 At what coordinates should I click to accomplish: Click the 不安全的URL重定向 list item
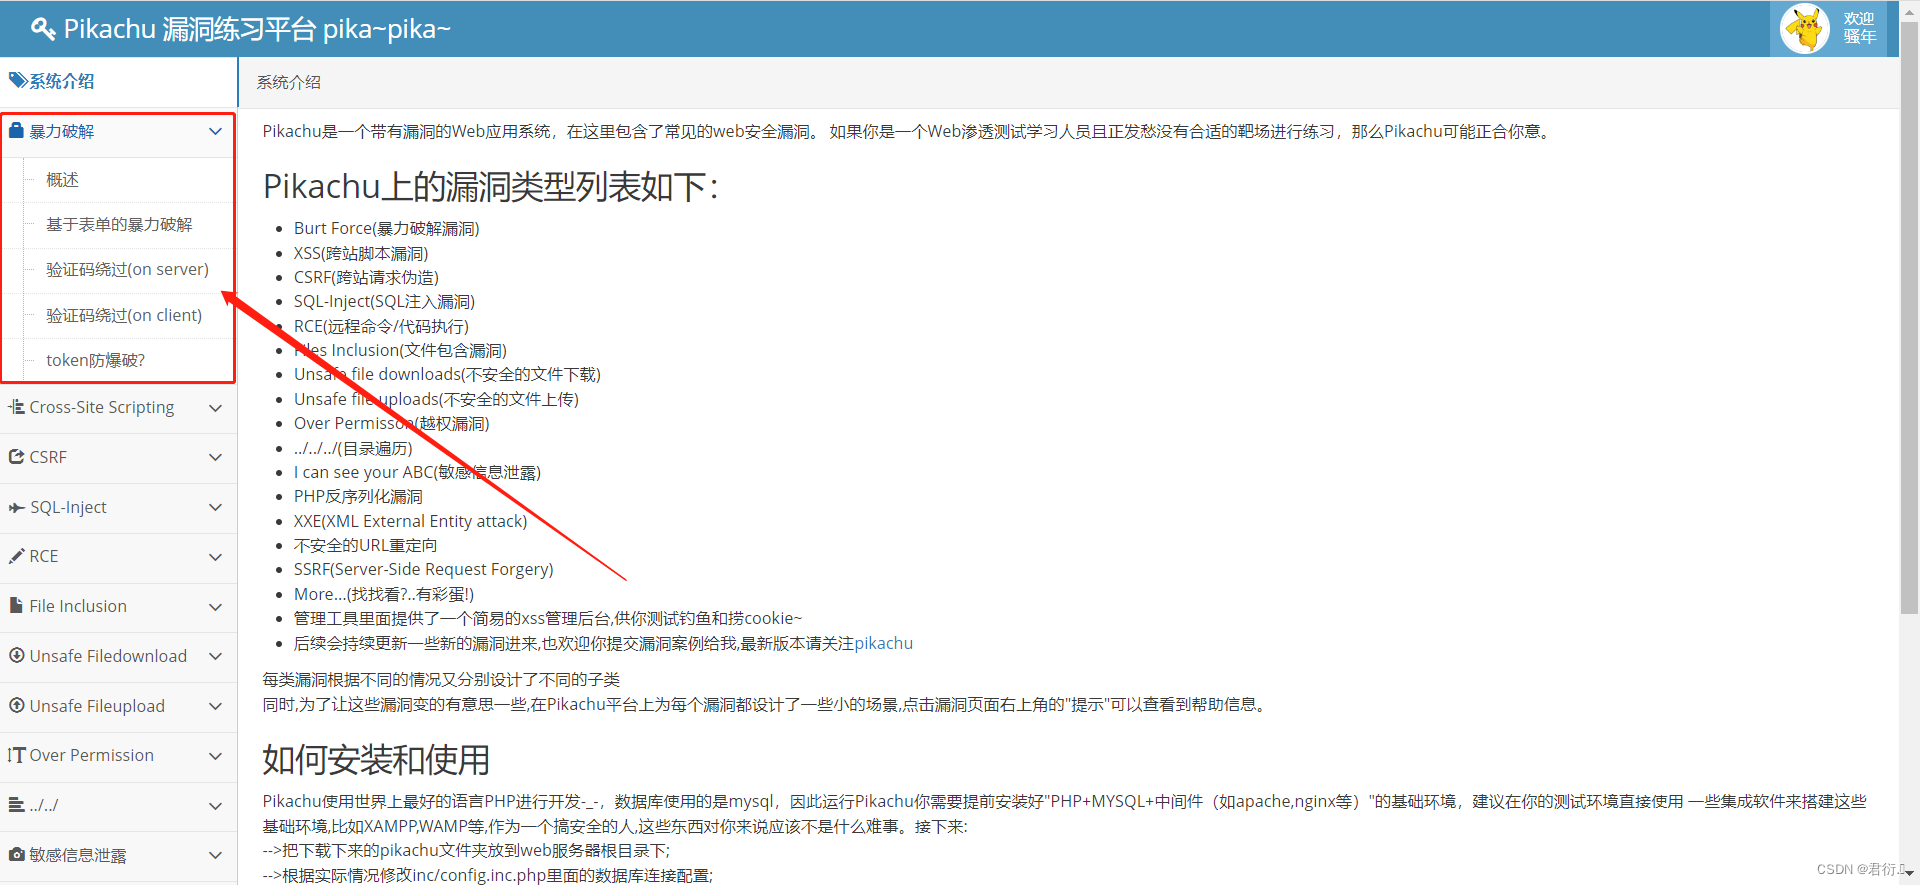[365, 545]
